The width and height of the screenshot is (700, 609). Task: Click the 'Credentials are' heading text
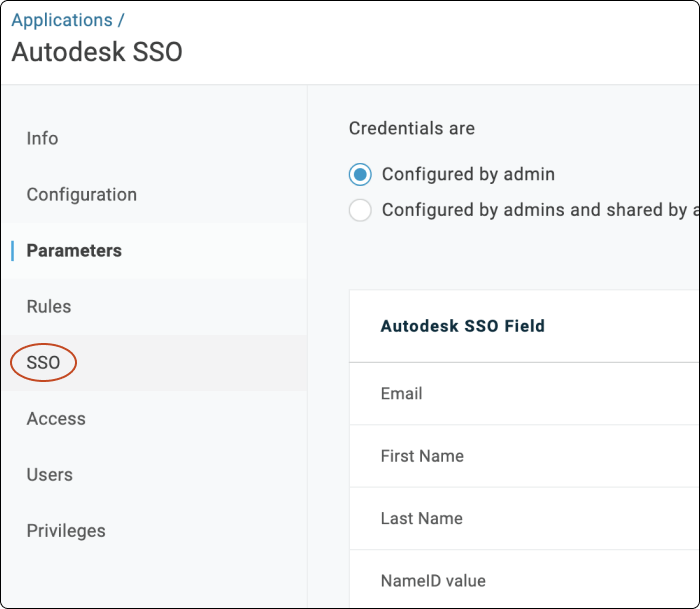coord(412,129)
